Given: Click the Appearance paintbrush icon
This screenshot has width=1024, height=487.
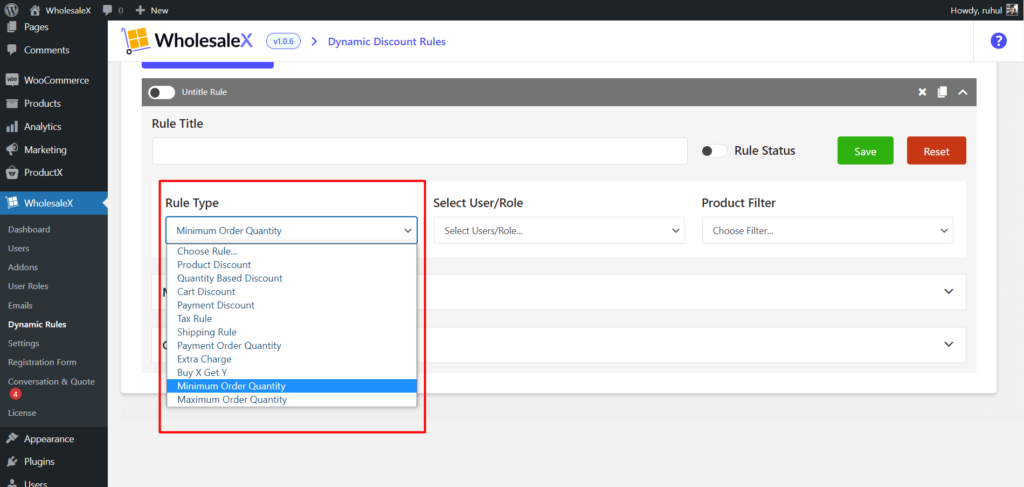Looking at the screenshot, I should click(x=12, y=439).
